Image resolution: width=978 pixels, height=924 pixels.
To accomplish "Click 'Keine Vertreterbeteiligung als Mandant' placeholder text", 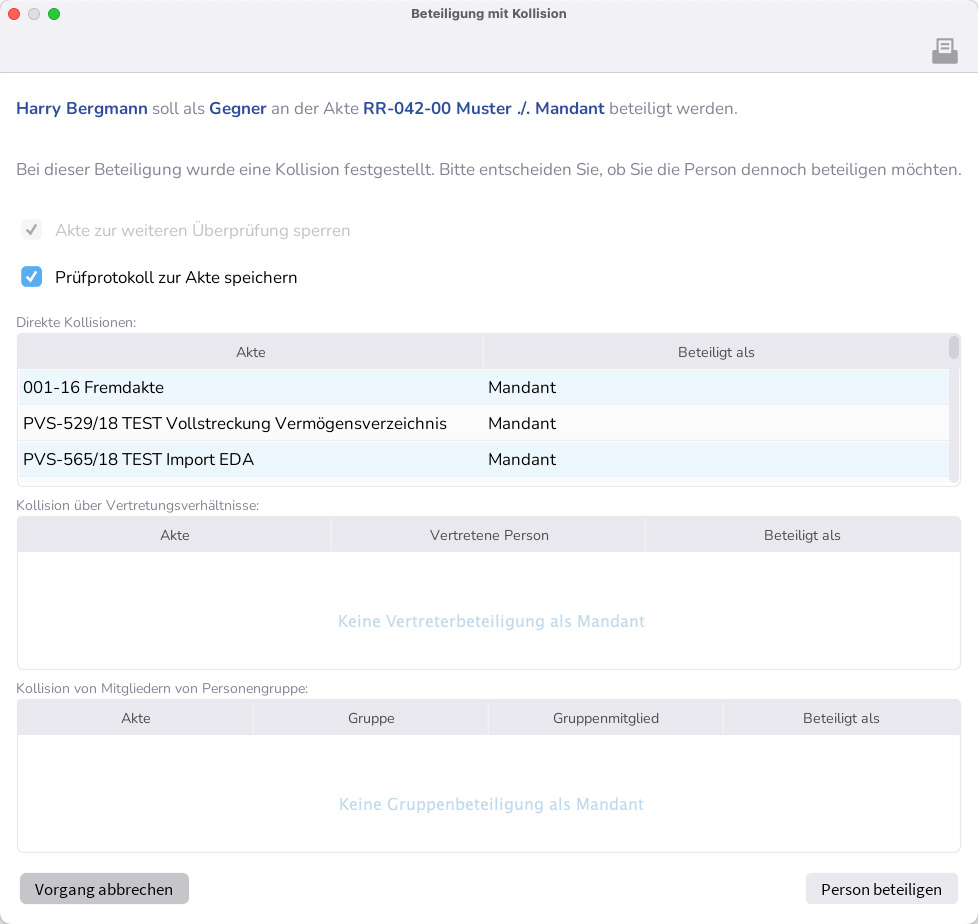I will [x=491, y=621].
